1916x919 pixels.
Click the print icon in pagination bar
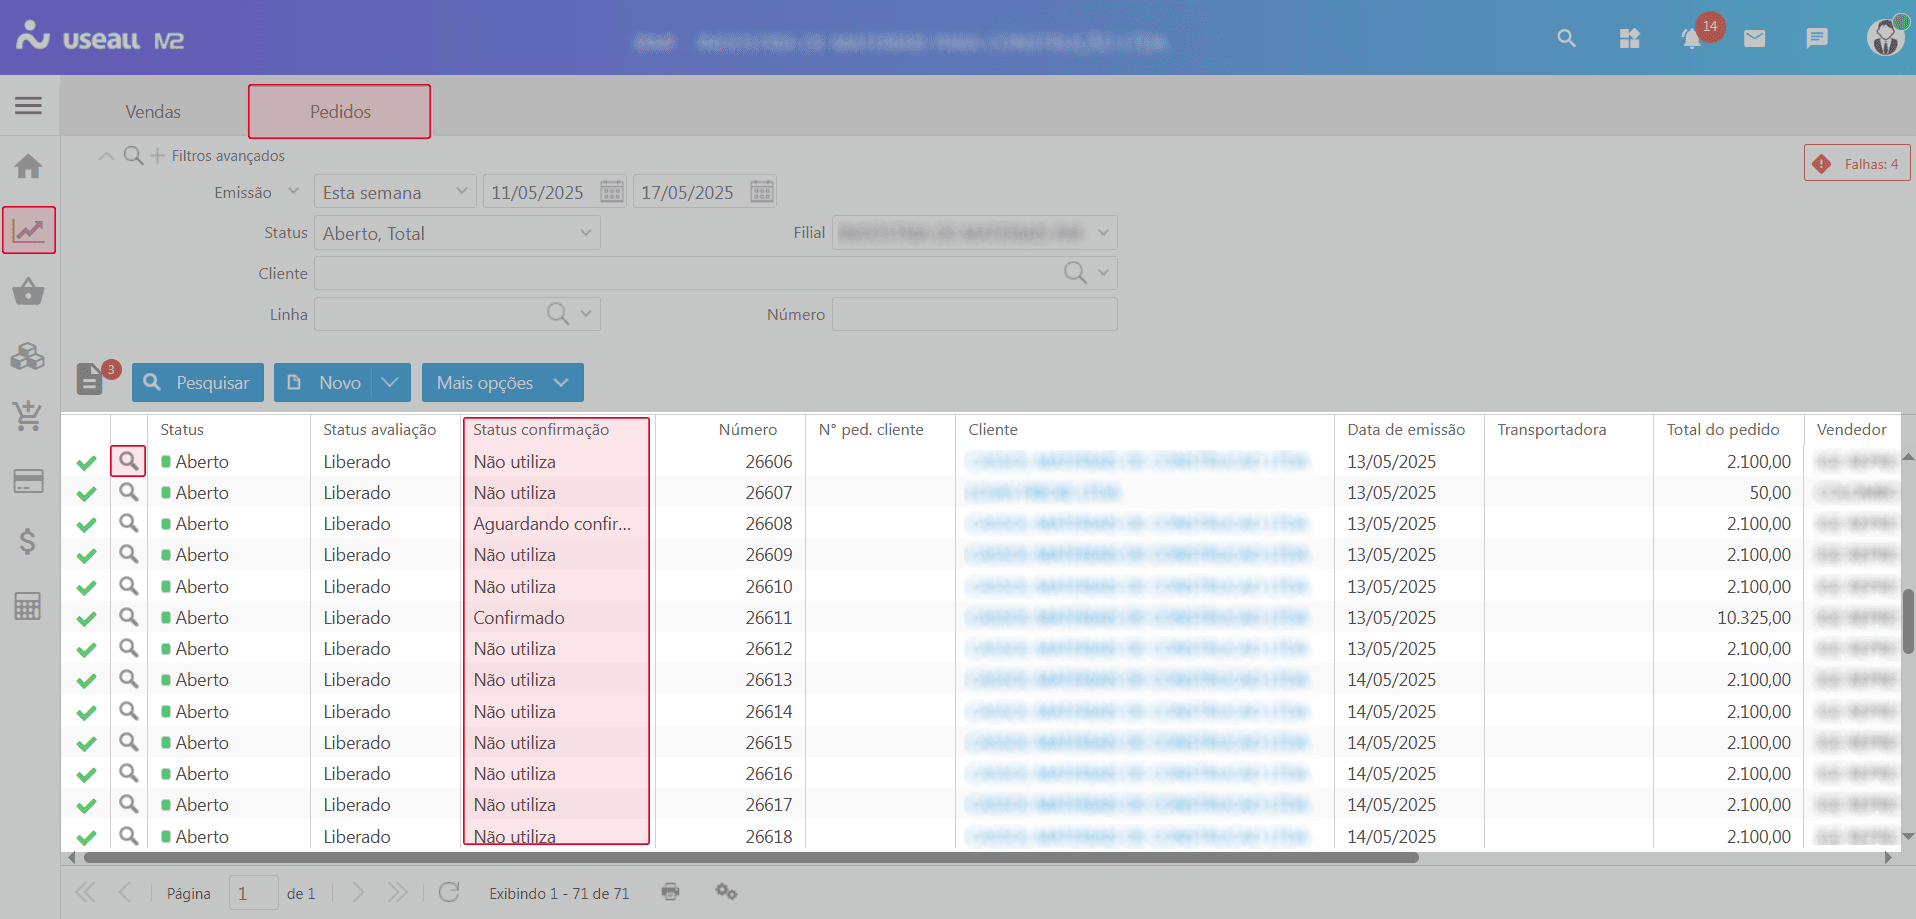670,892
